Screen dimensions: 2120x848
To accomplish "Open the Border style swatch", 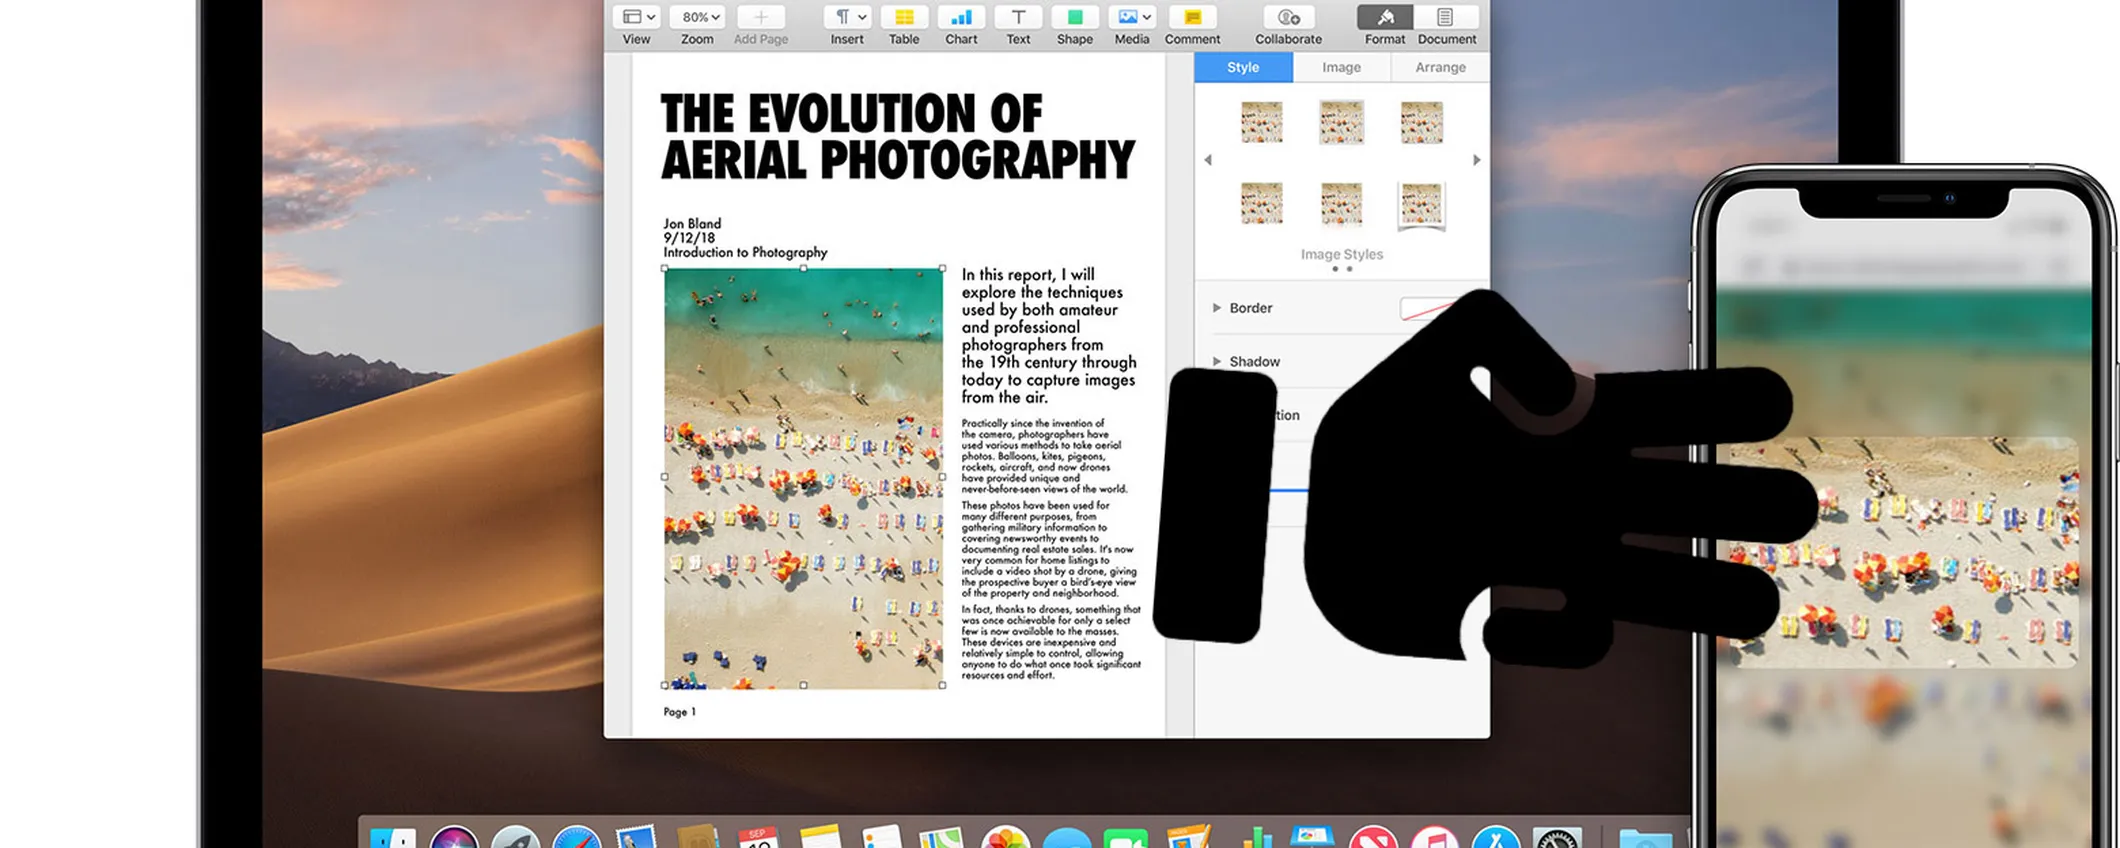I will click(1427, 309).
